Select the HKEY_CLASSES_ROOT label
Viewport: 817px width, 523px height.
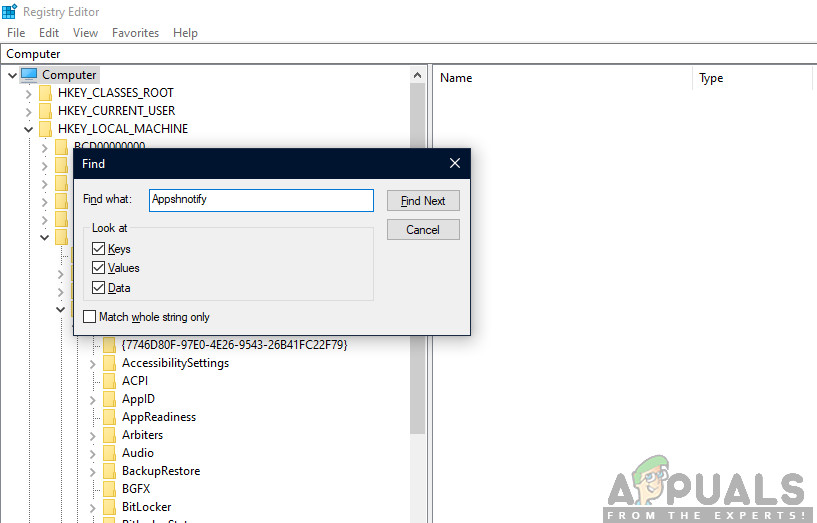click(x=116, y=93)
